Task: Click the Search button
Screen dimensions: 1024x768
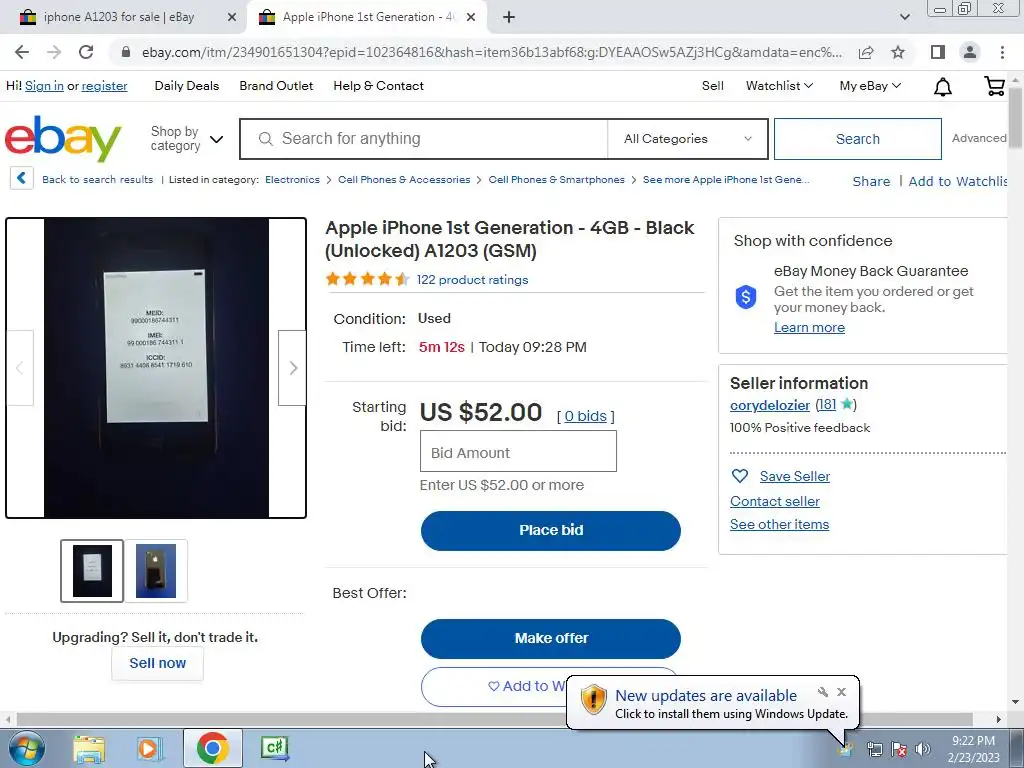Action: click(x=857, y=138)
